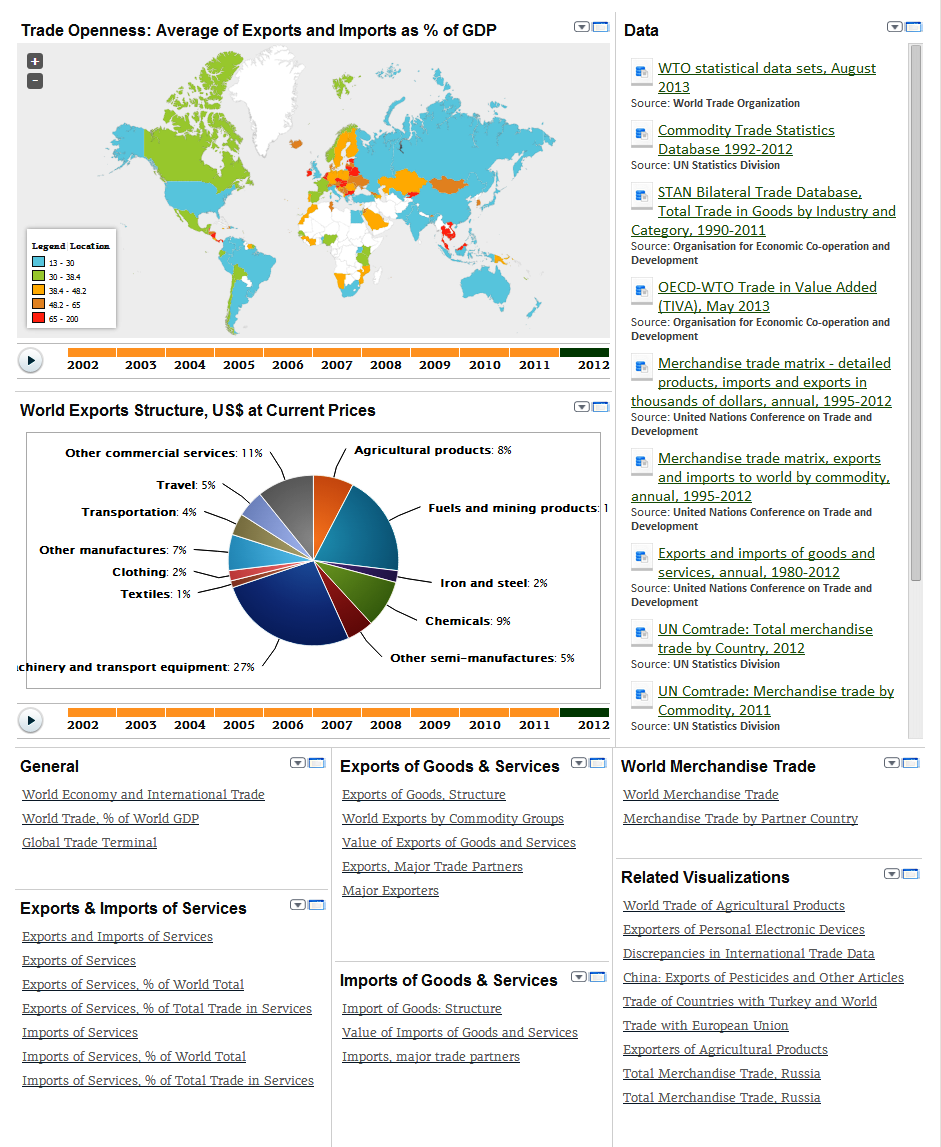The height and width of the screenshot is (1147, 941).
Task: Expand Exports & Imports of Services panel menu
Action: pyautogui.click(x=298, y=905)
